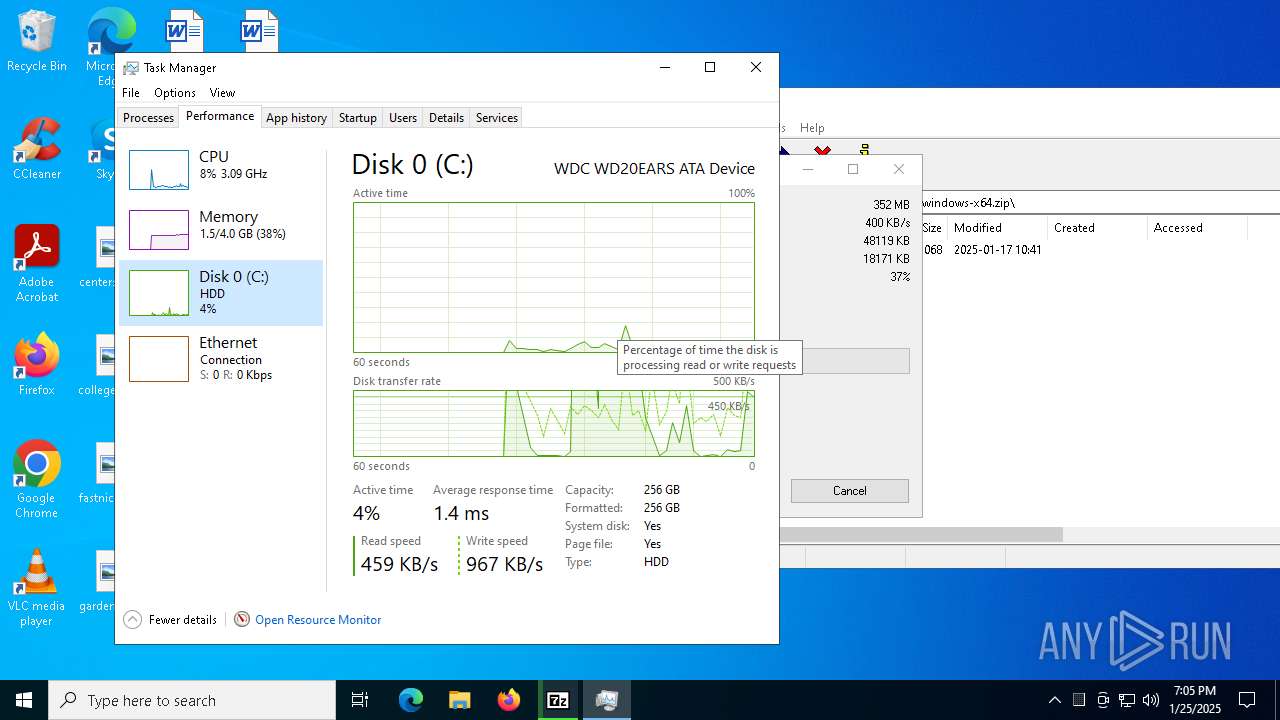The height and width of the screenshot is (720, 1280).
Task: Open Task View from taskbar
Action: click(360, 700)
